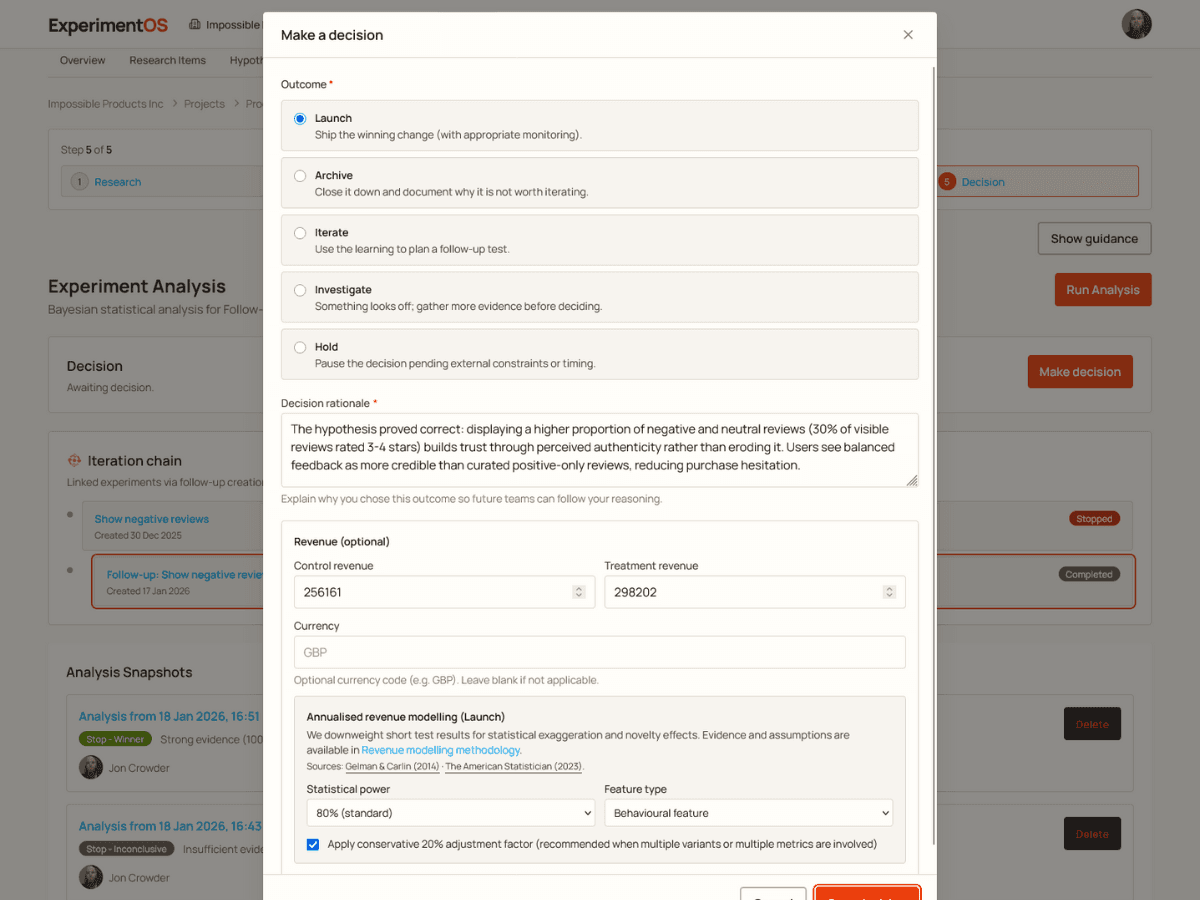This screenshot has height=900, width=1200.
Task: Click the Run Analysis button
Action: [x=1103, y=289]
